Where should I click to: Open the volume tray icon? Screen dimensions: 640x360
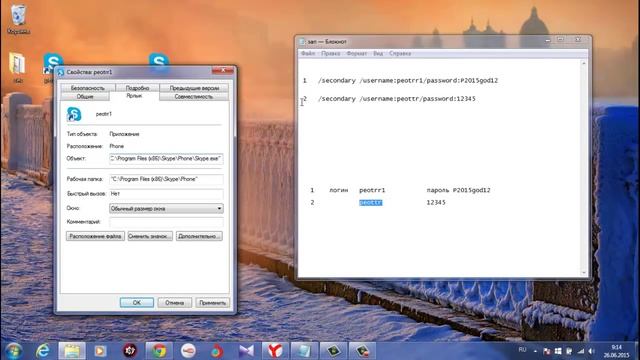[591, 351]
